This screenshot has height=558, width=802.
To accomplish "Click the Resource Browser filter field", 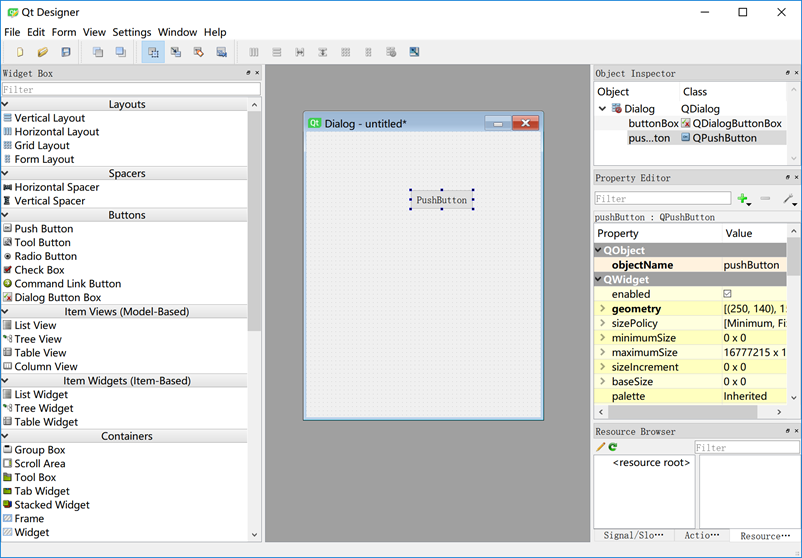I will pos(747,448).
